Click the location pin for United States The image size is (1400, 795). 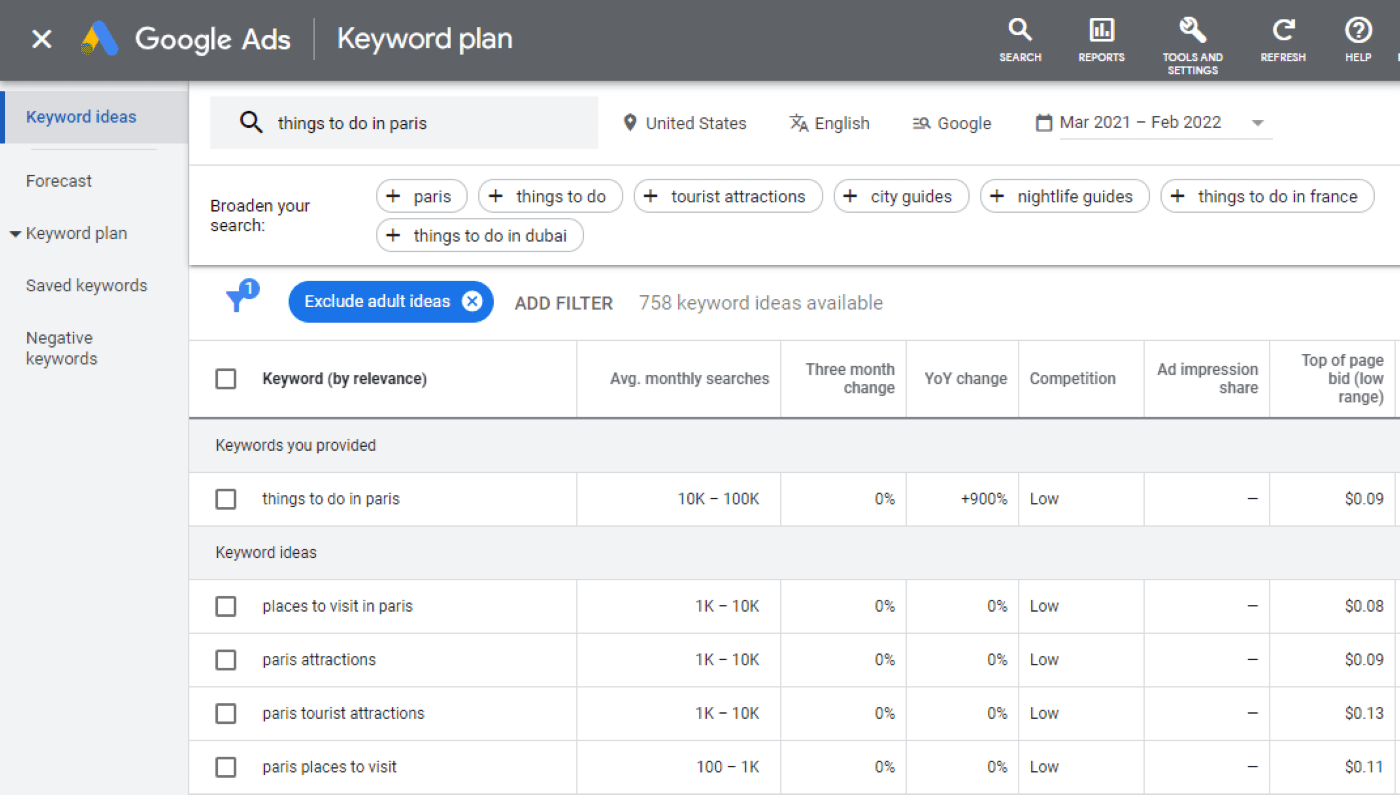(629, 122)
